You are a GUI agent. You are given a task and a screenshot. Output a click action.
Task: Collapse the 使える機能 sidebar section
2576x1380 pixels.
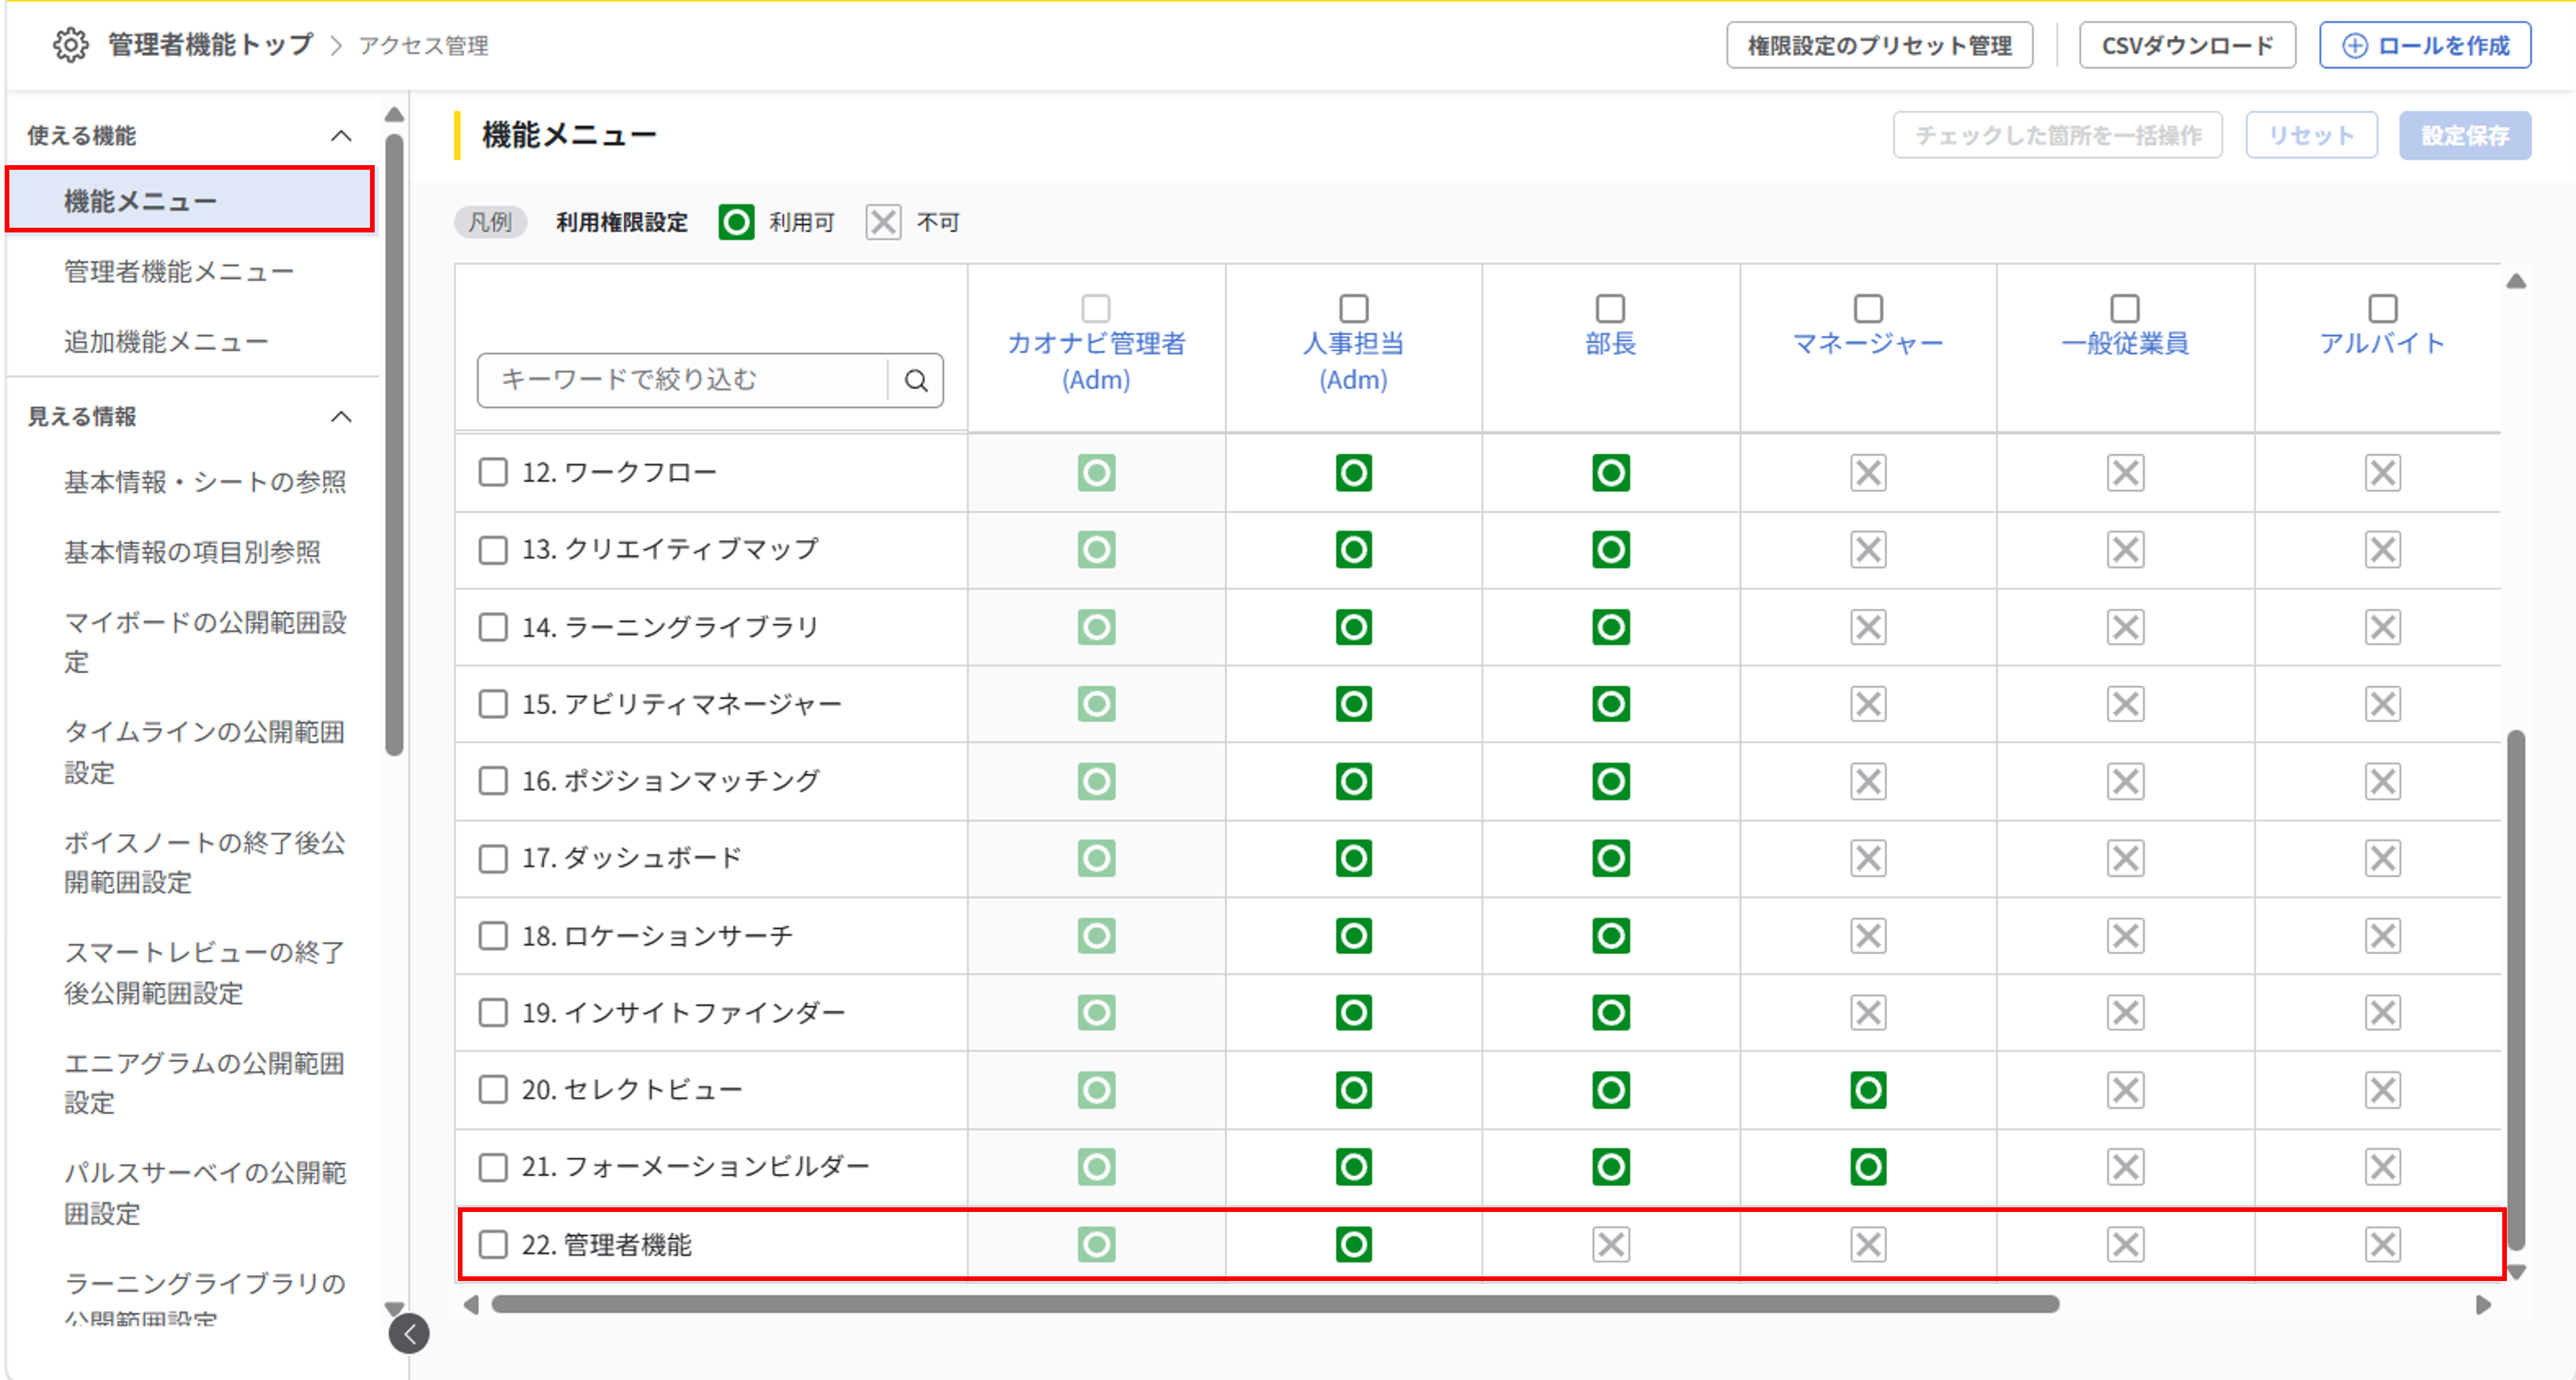coord(341,136)
